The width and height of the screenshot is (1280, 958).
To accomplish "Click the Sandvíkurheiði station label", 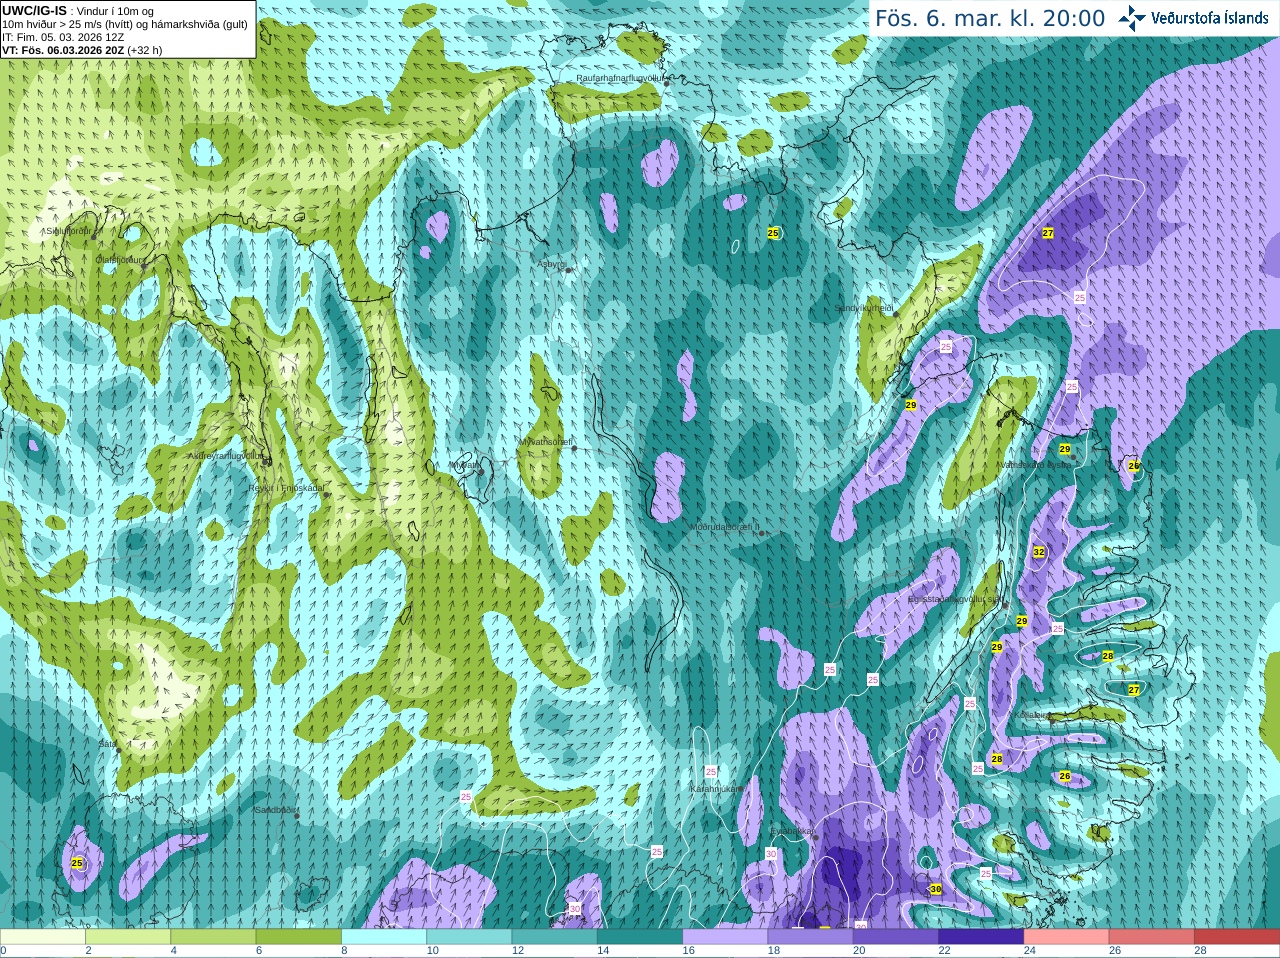I will (x=864, y=308).
